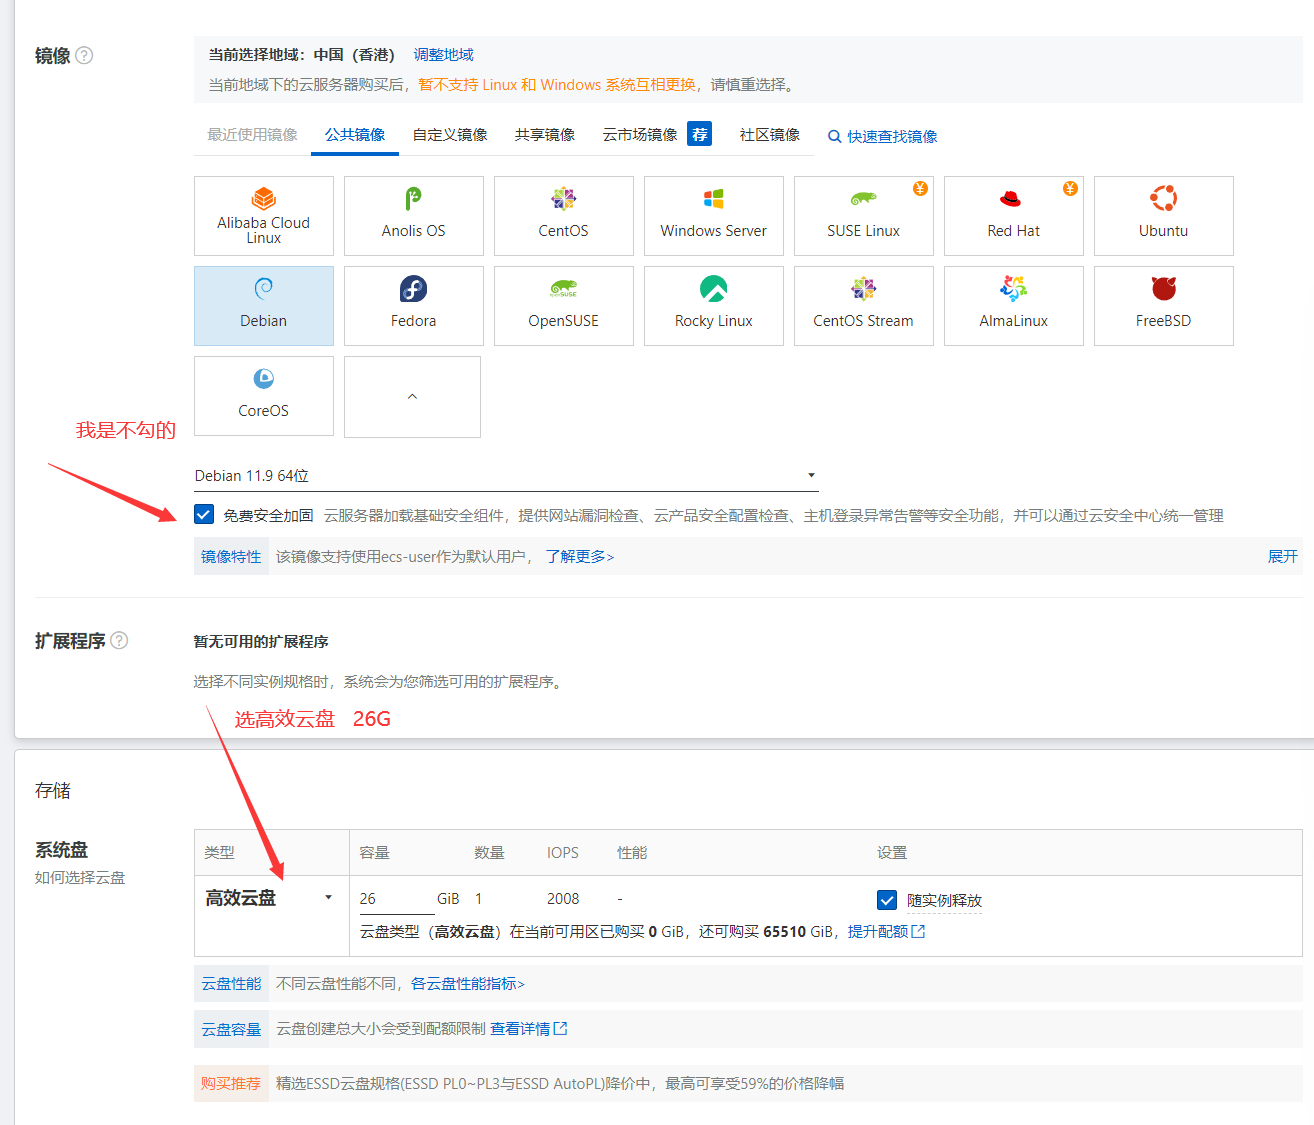Click the 荐 badge on 云市场镜像

(x=700, y=134)
